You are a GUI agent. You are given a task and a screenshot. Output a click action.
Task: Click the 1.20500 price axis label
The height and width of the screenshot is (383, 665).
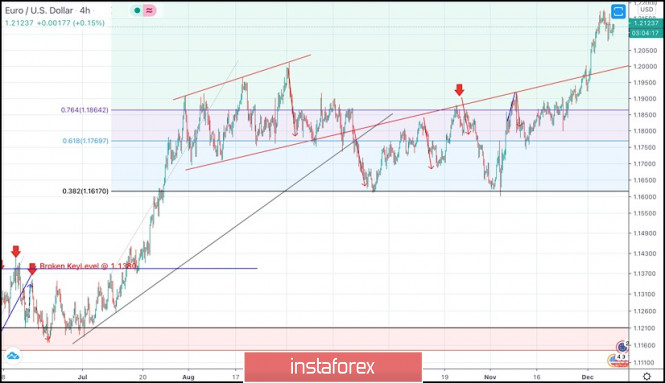[645, 50]
